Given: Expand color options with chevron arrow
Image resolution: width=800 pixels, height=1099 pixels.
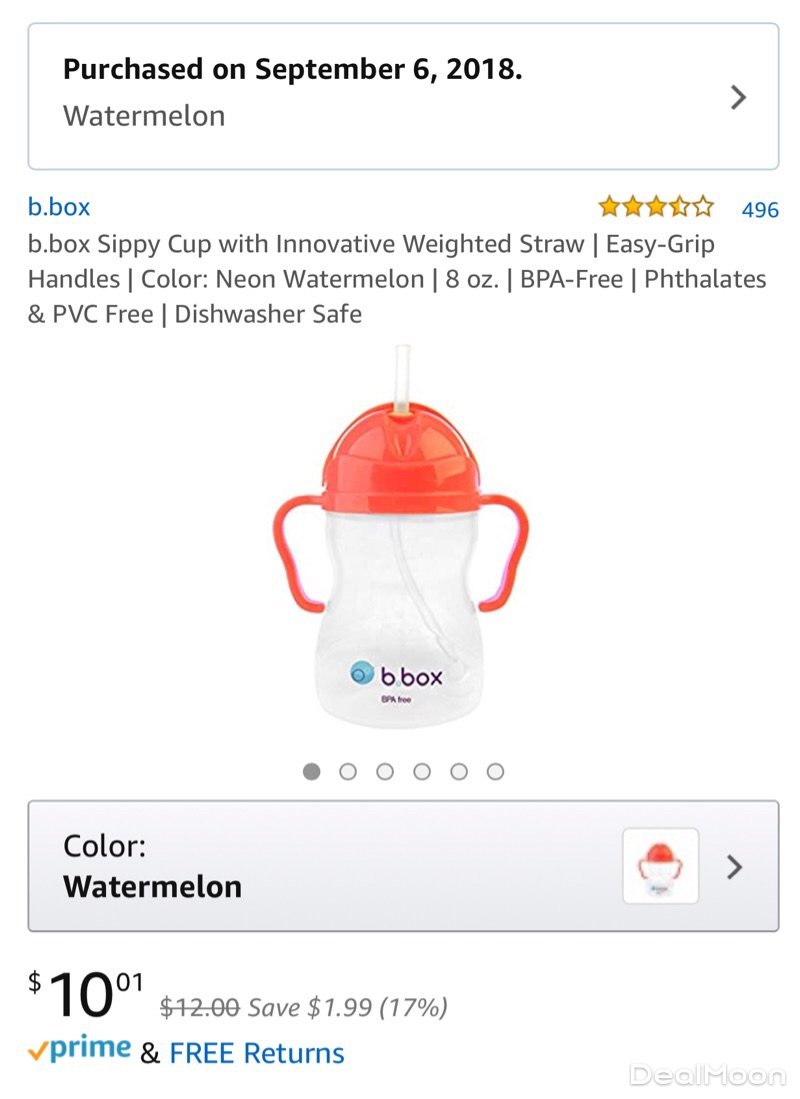Looking at the screenshot, I should click(x=734, y=867).
